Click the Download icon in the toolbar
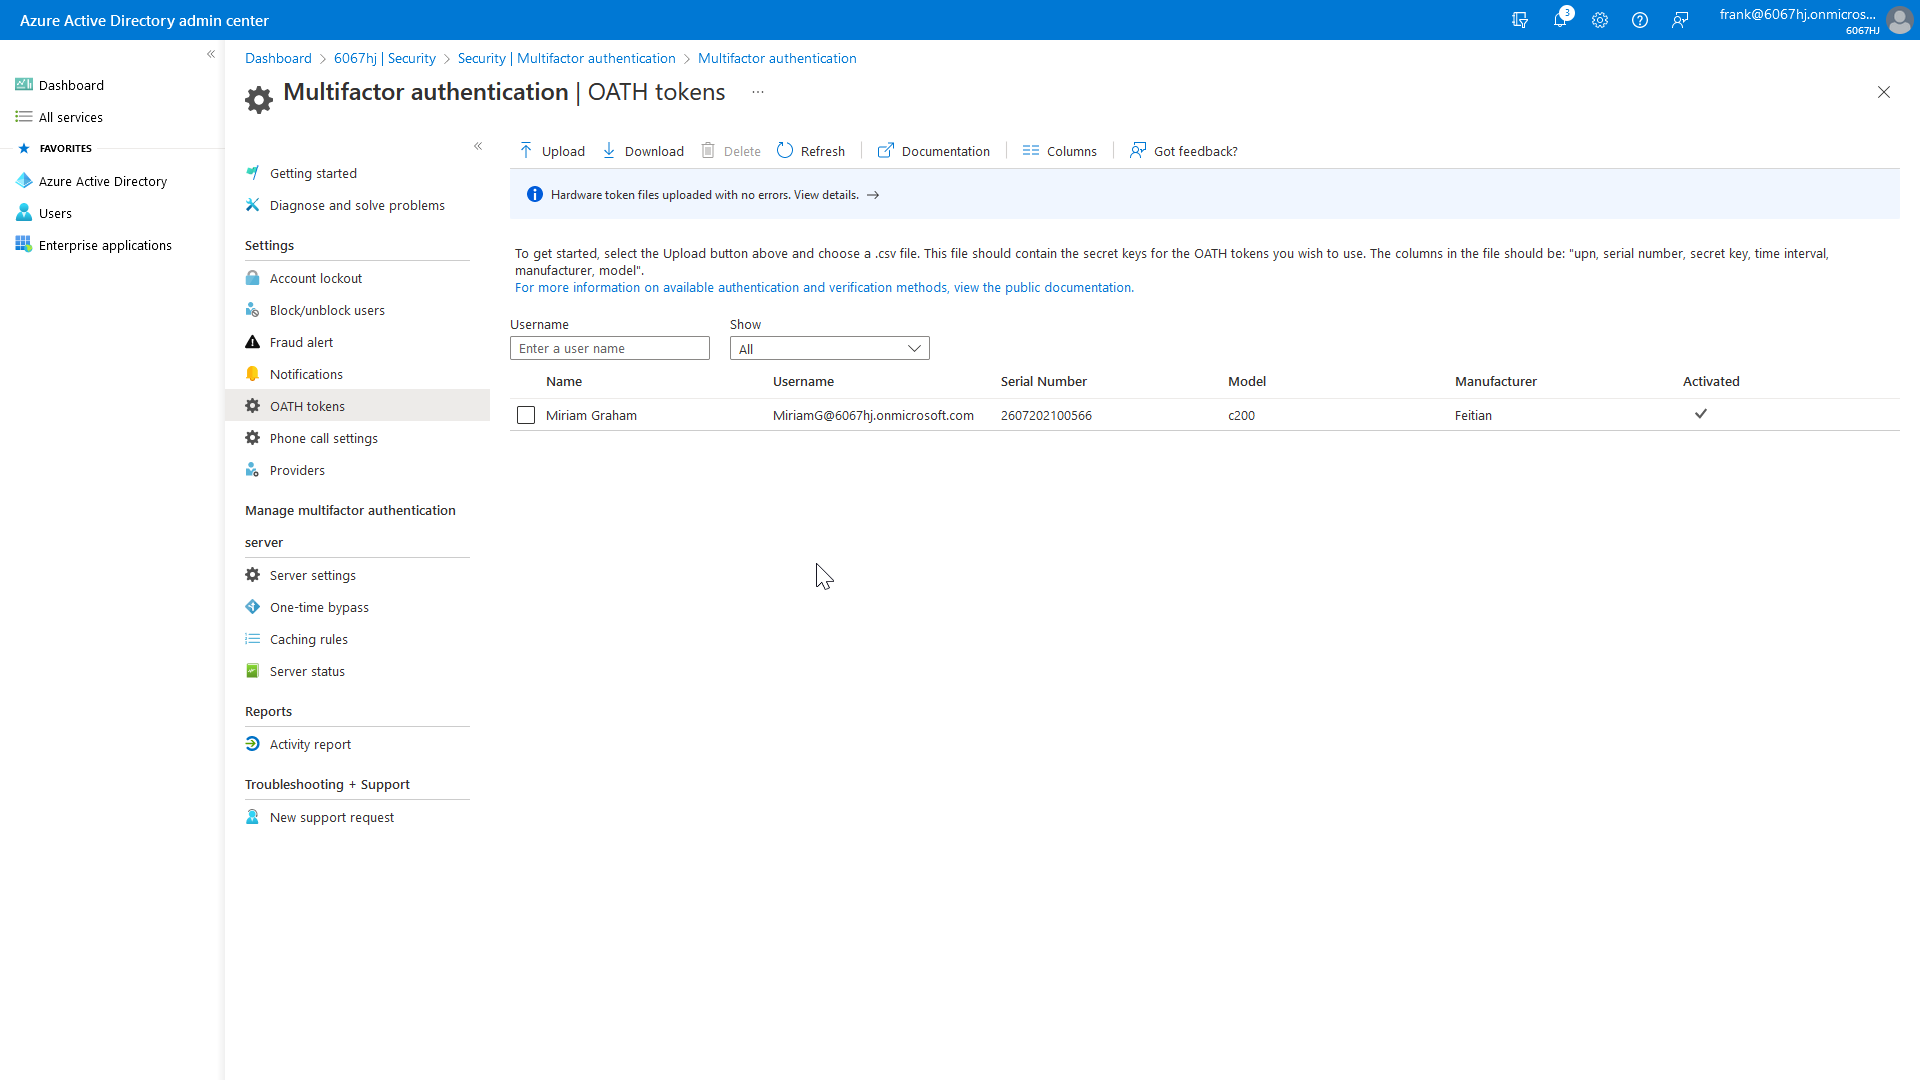This screenshot has height=1080, width=1920. pos(610,150)
